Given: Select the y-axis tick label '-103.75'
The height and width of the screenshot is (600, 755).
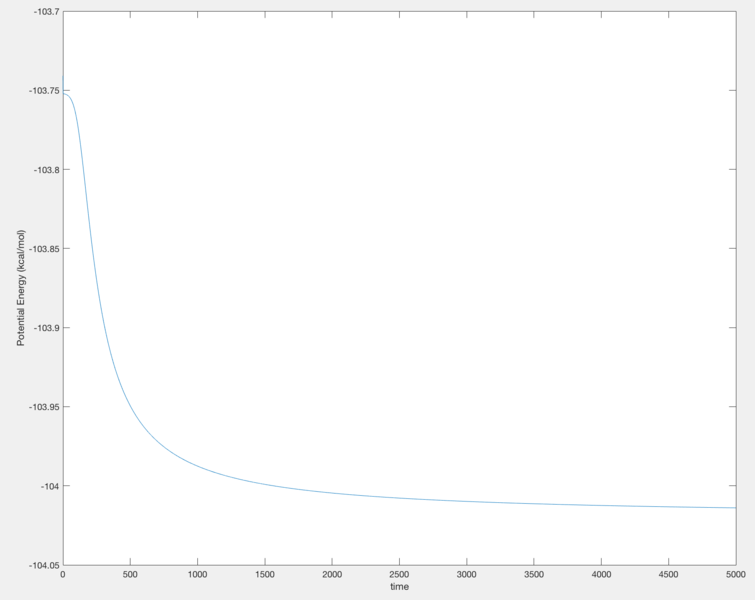Looking at the screenshot, I should (x=45, y=91).
